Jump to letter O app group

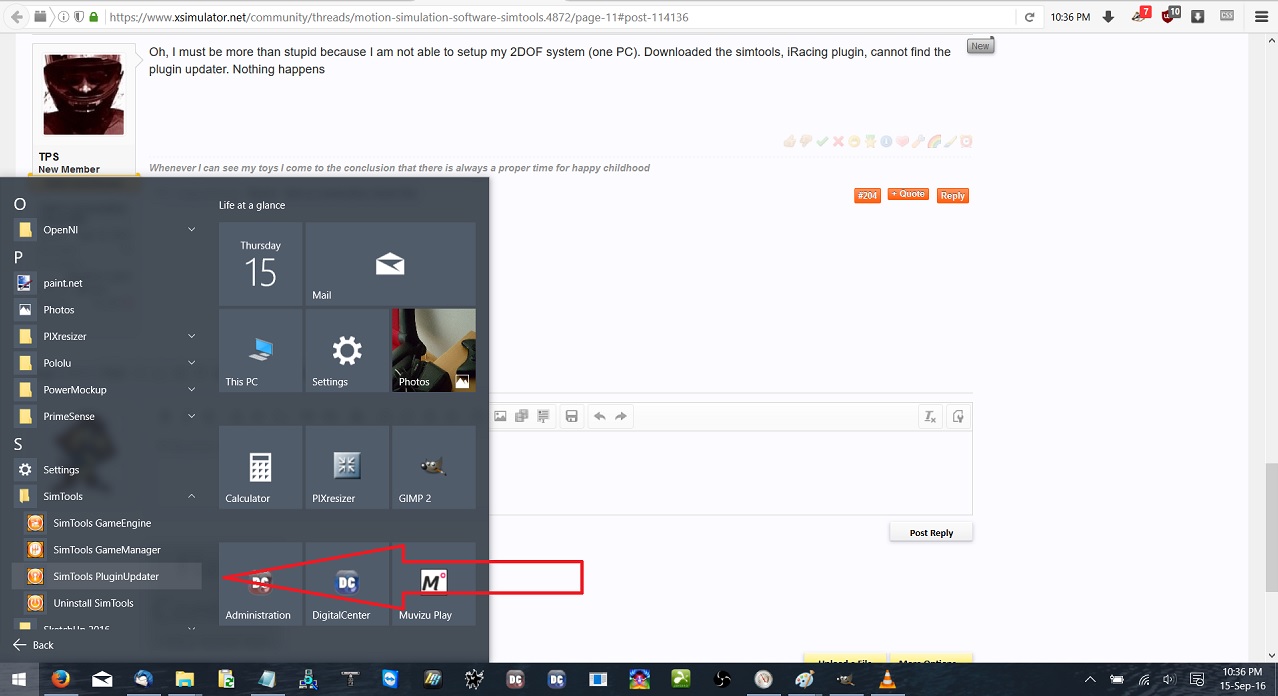coord(19,204)
